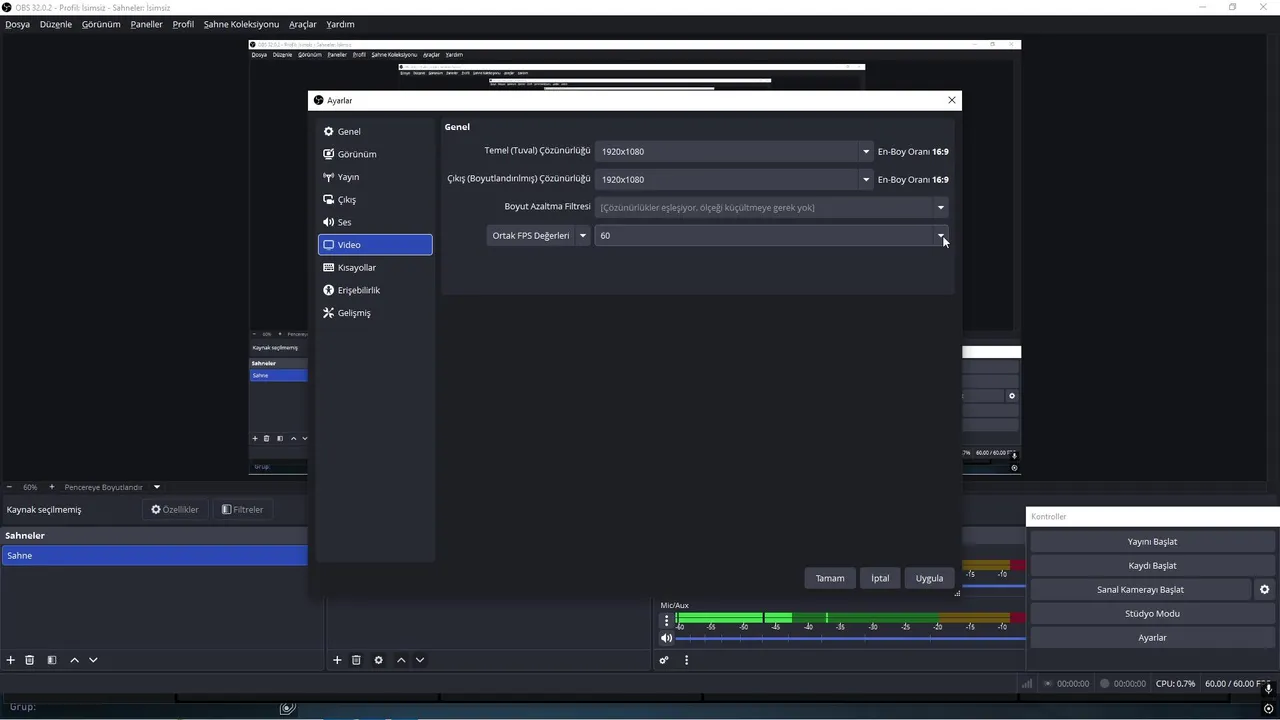Click the network signal icon in status bar
The width and height of the screenshot is (1280, 720).
tap(1027, 684)
